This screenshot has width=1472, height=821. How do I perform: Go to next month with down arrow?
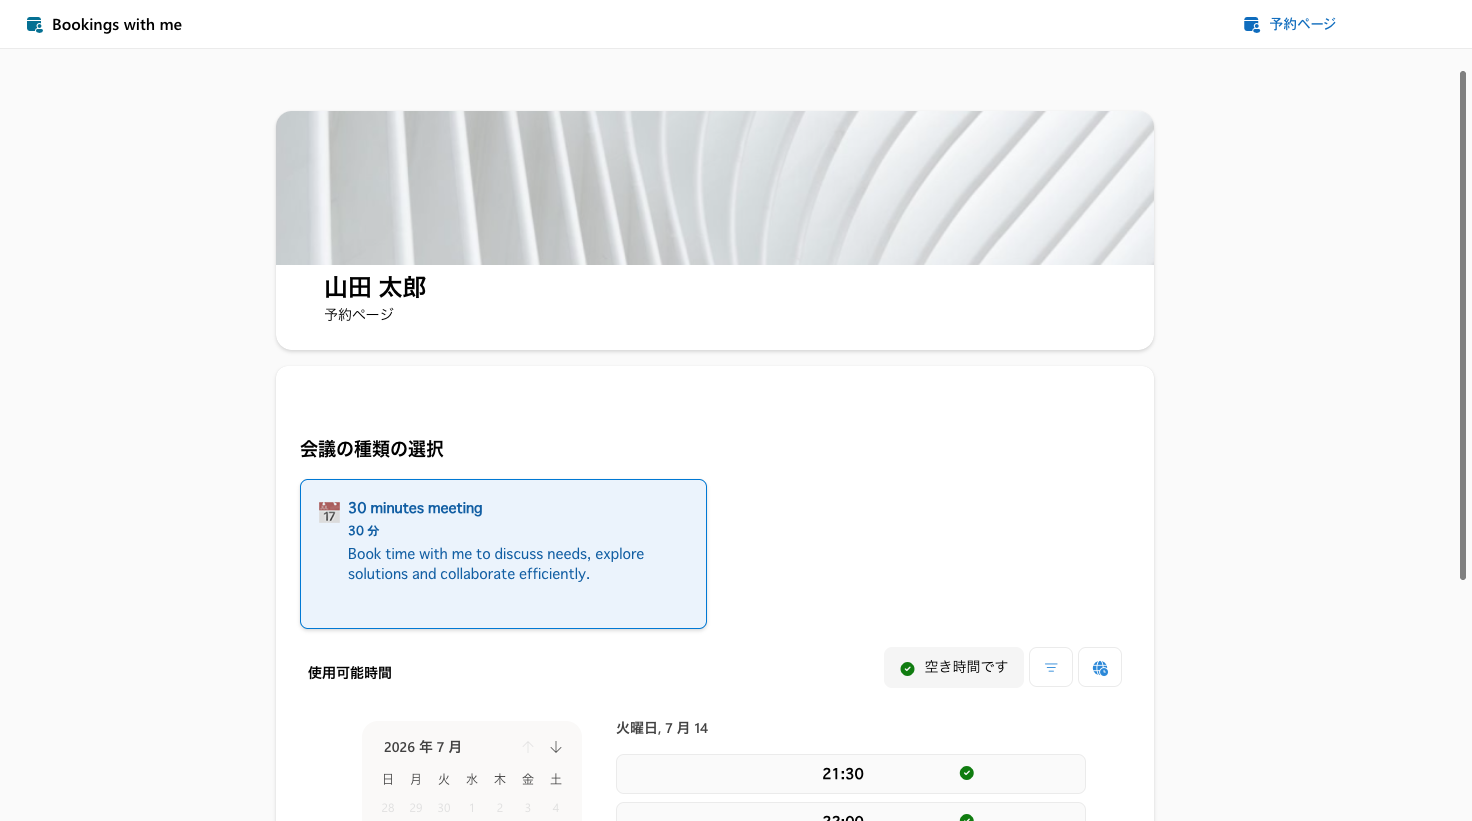coord(556,747)
